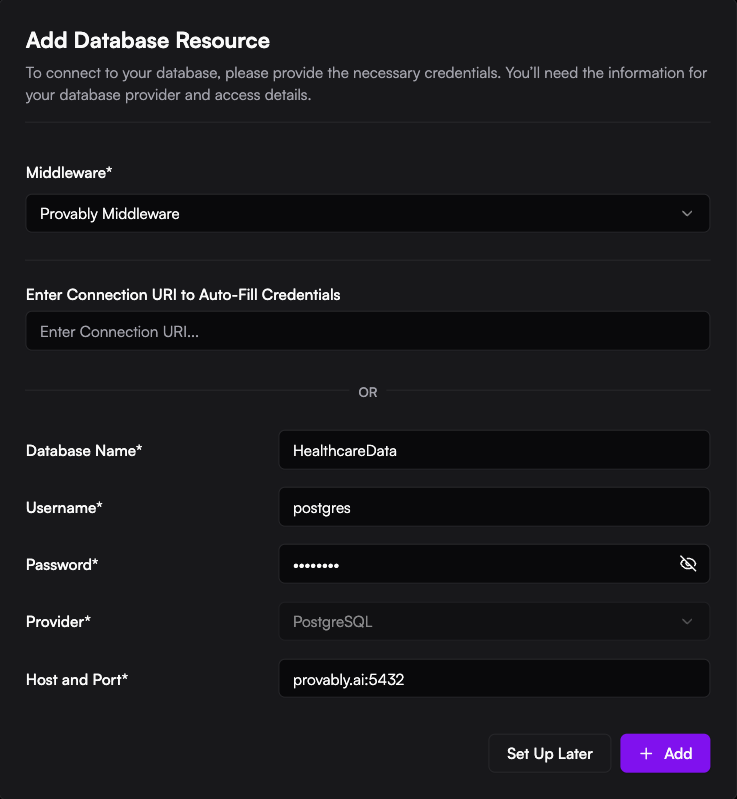Toggle password visibility with the eye icon
Screen dimensions: 737x799
pos(687,564)
